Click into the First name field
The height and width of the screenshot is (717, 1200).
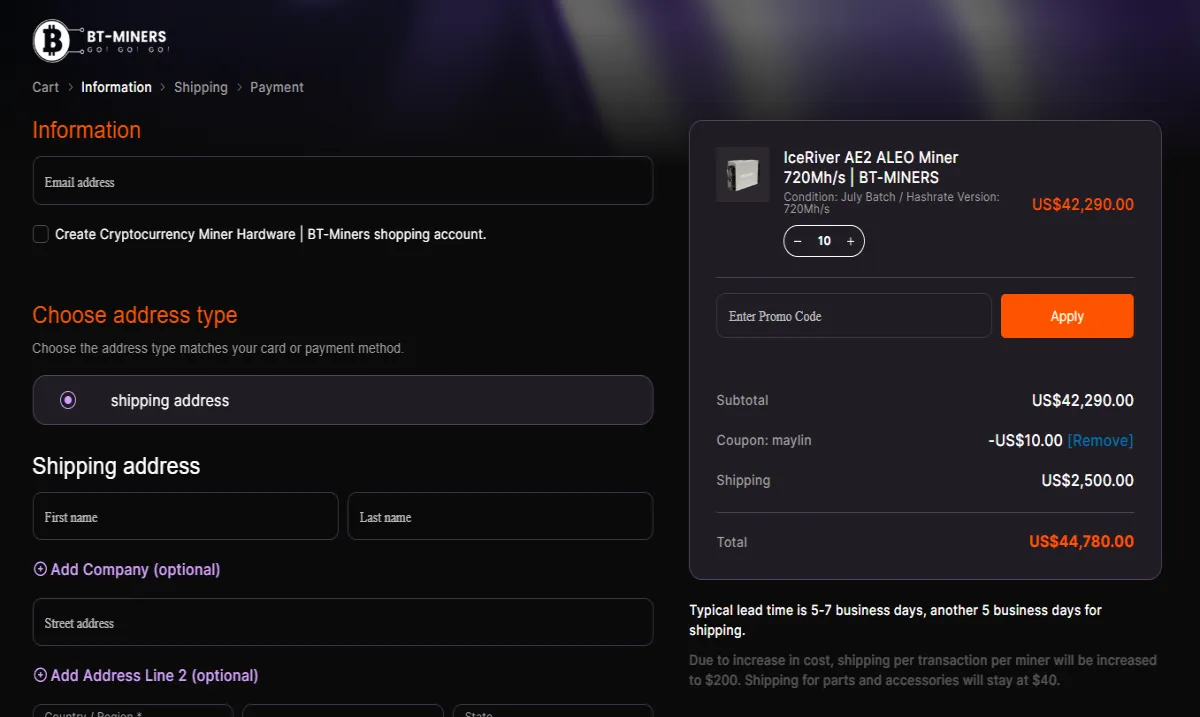[185, 516]
